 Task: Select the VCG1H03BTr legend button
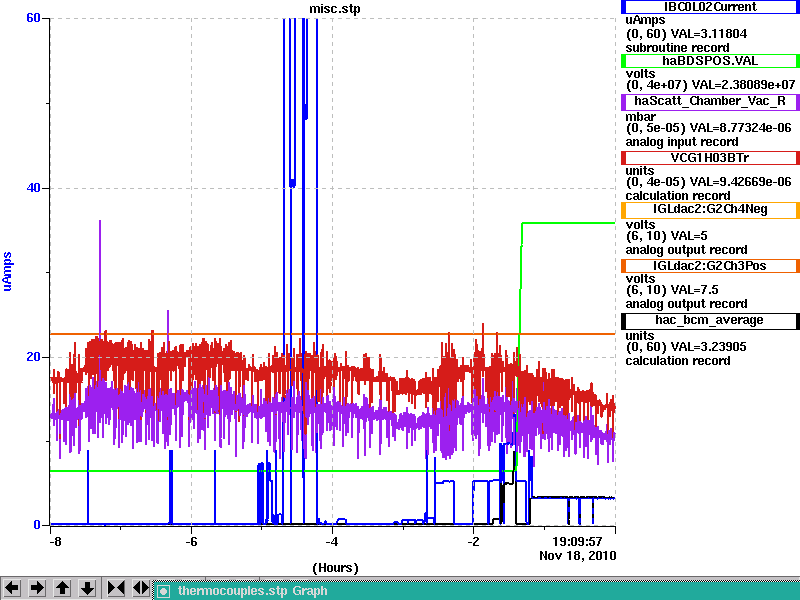pos(710,158)
